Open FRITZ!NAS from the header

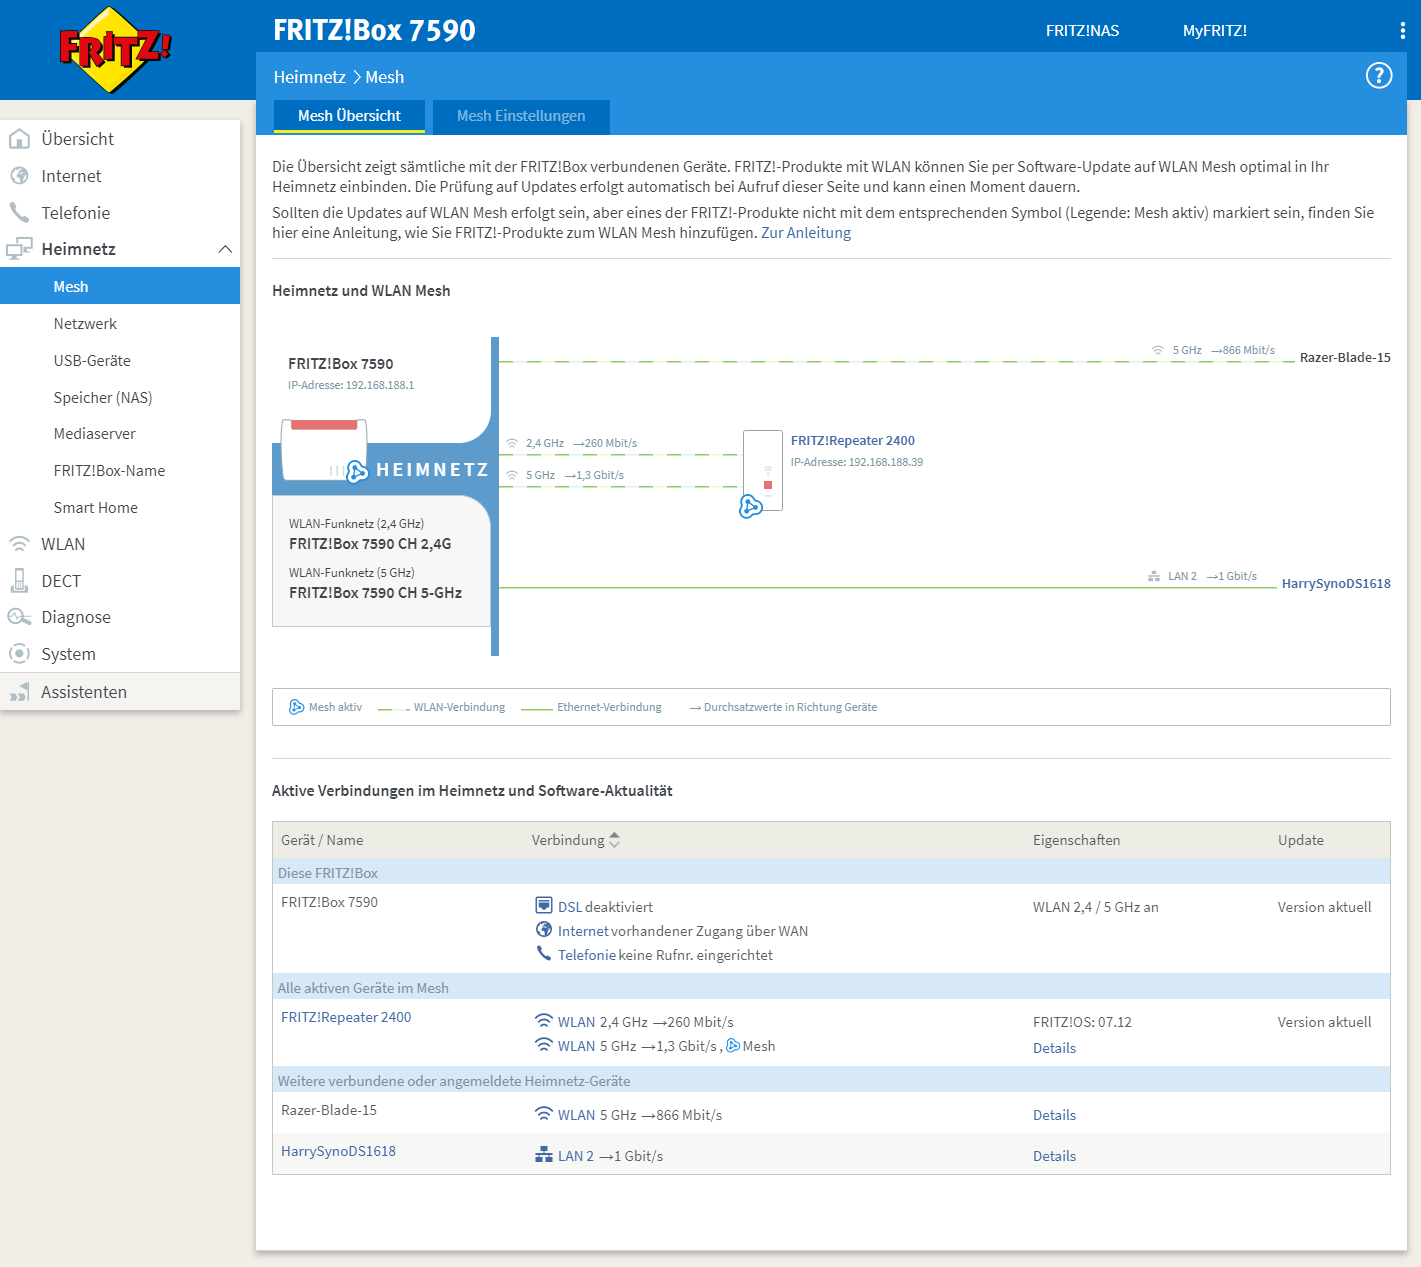pos(1082,31)
